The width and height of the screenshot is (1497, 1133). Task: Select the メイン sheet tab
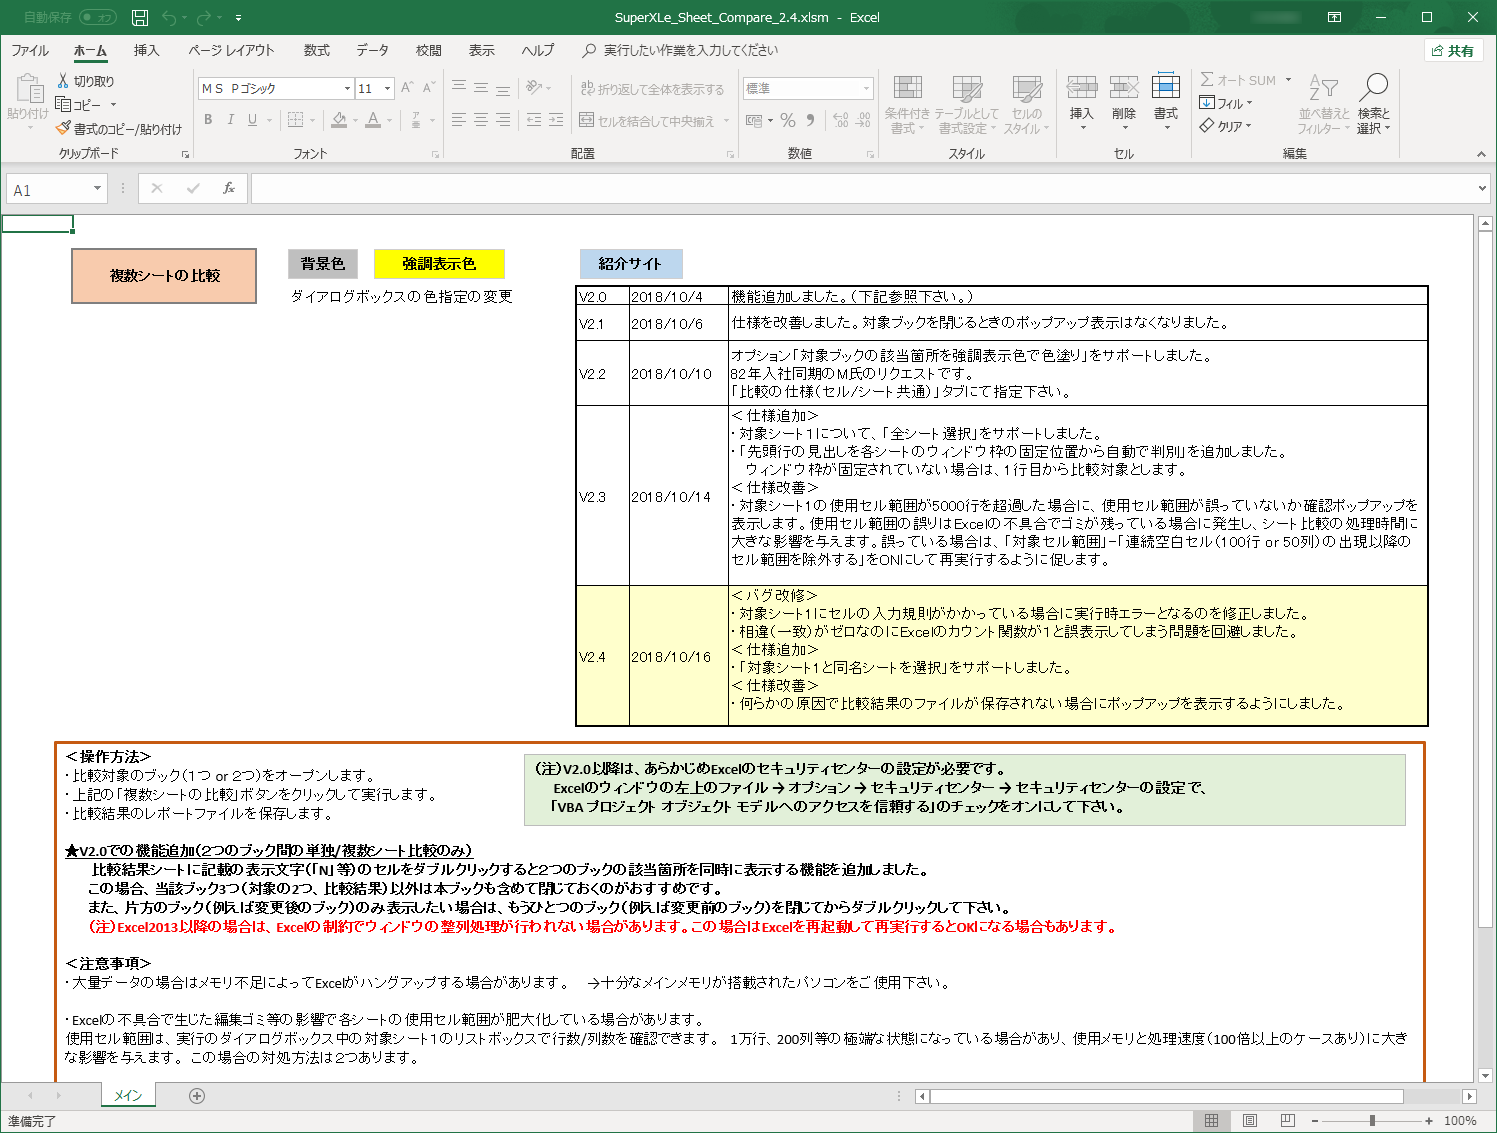tap(128, 1096)
